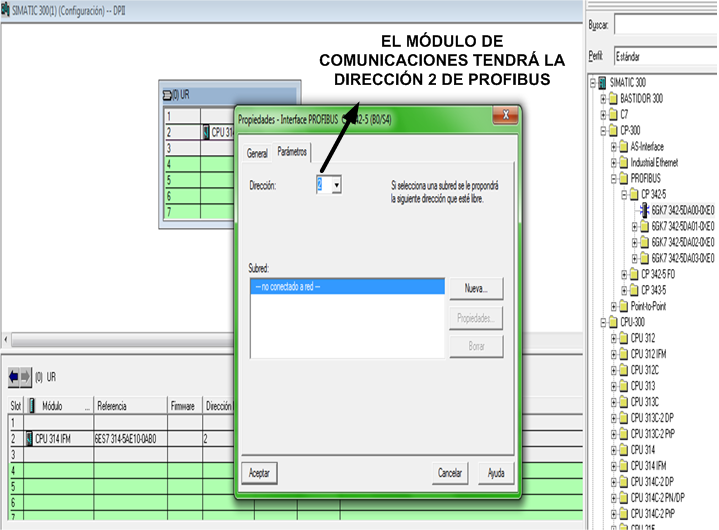Click the CPU-300 folder icon
This screenshot has height=530, width=719.
tap(614, 322)
